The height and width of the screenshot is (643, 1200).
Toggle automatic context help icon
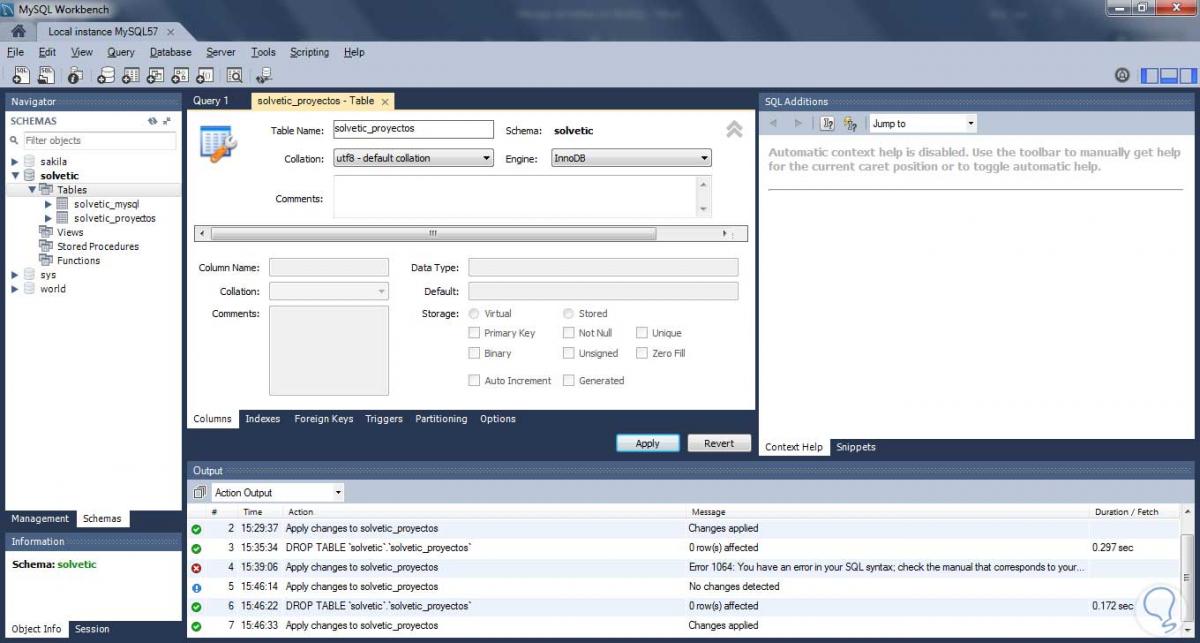click(850, 124)
